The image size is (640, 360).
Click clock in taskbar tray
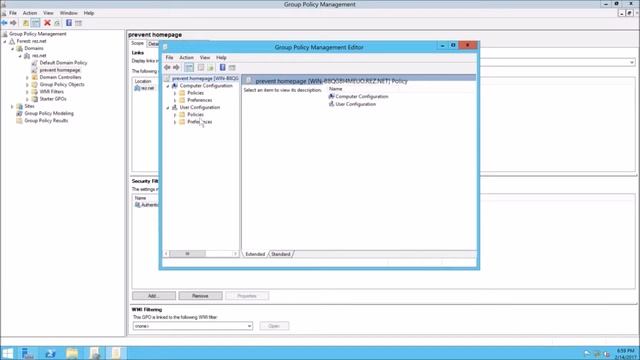(x=625, y=353)
